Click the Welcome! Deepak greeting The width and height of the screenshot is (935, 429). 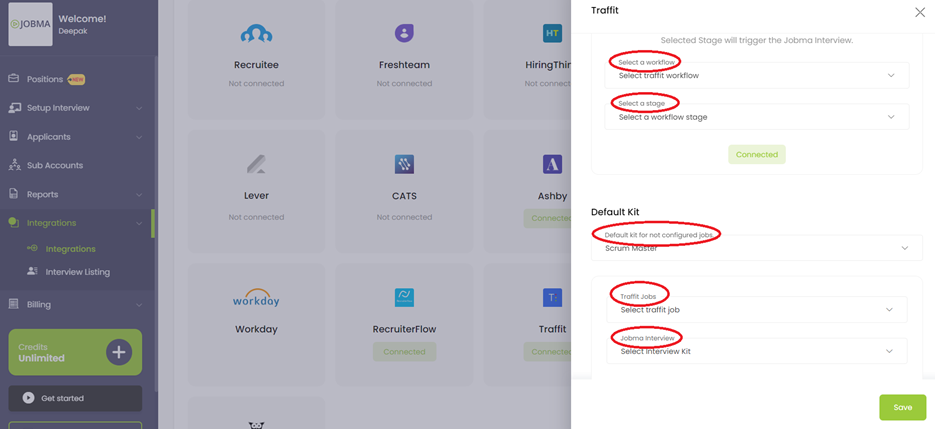82,24
